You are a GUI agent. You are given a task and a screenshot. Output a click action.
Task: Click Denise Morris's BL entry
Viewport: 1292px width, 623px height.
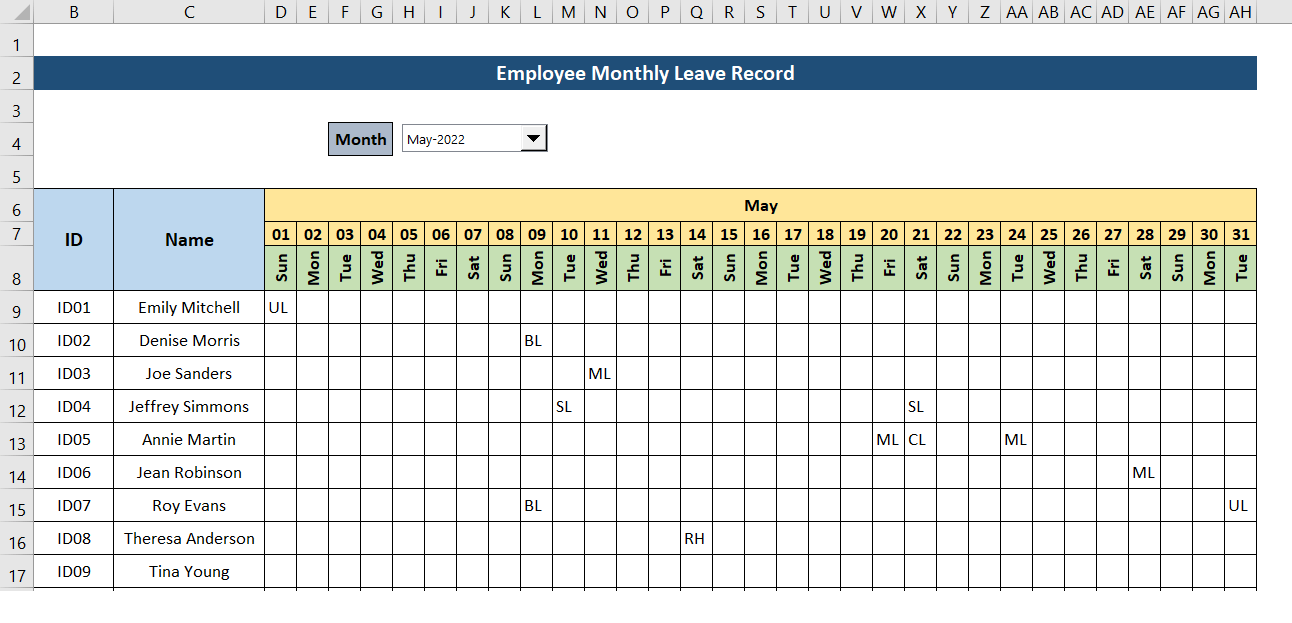pos(536,340)
